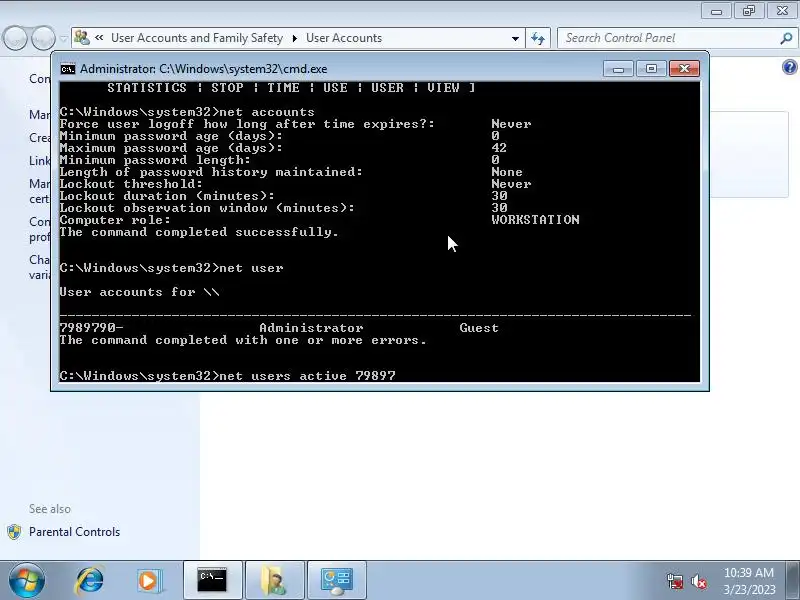800x600 pixels.
Task: Restore down the Control Panel window
Action: point(748,11)
